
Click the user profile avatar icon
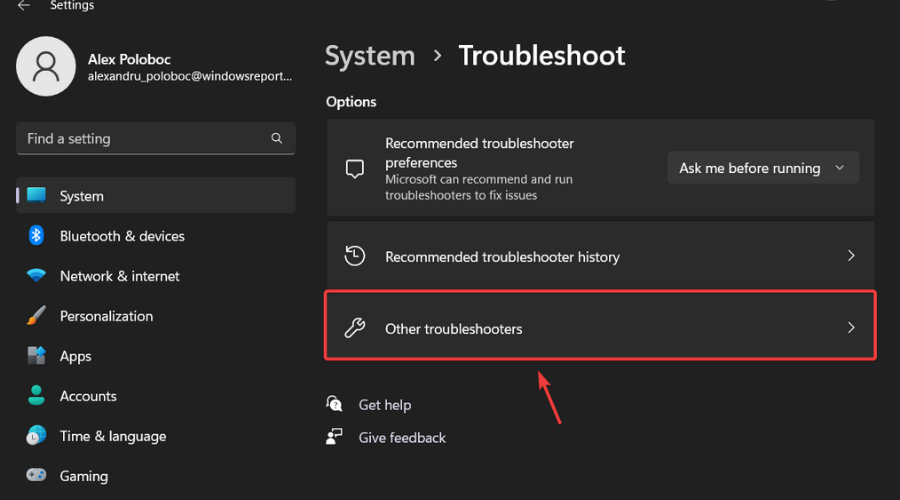(46, 66)
